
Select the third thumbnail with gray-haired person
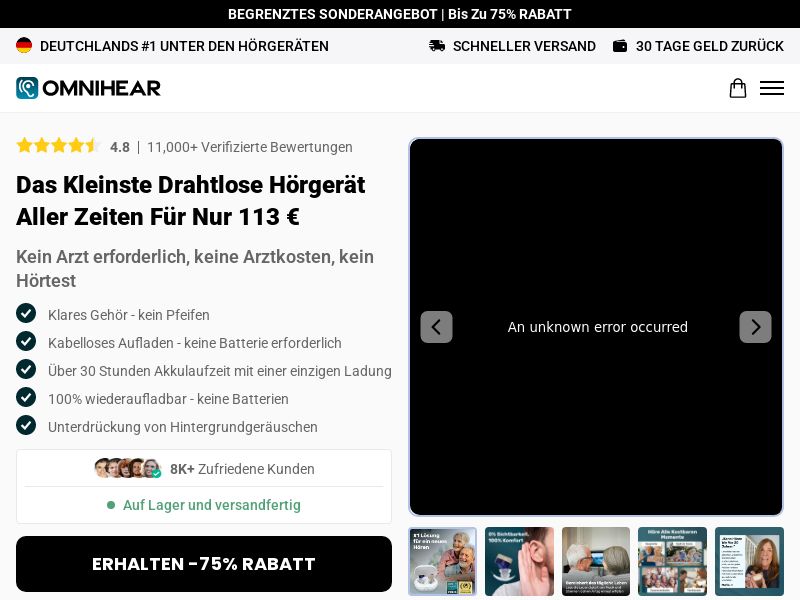(596, 561)
